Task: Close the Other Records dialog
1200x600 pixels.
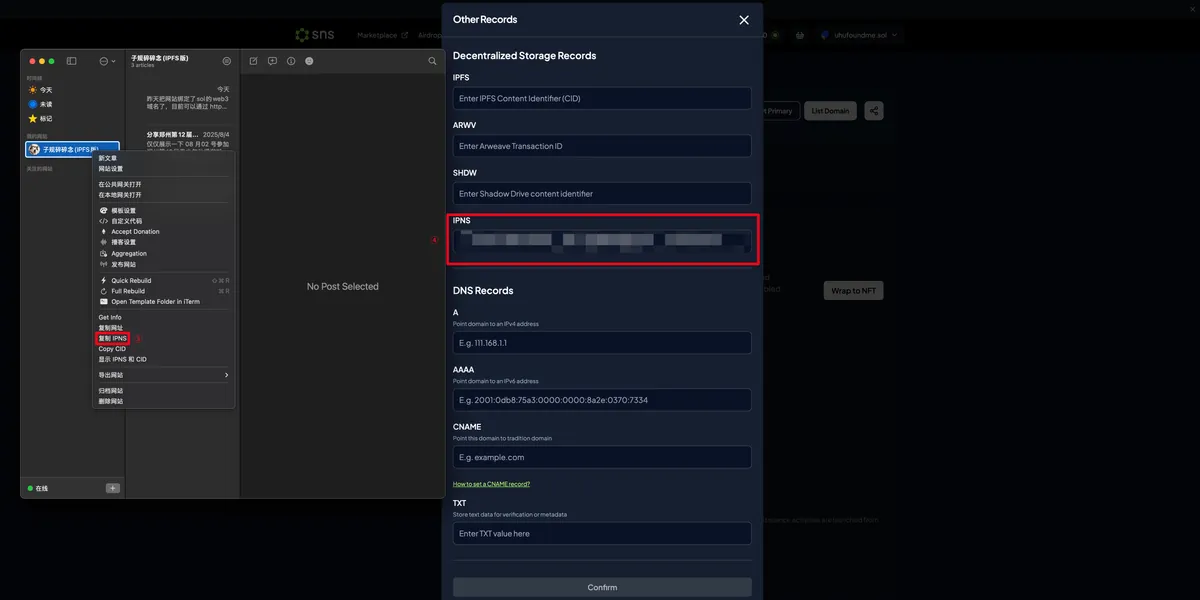Action: click(743, 20)
